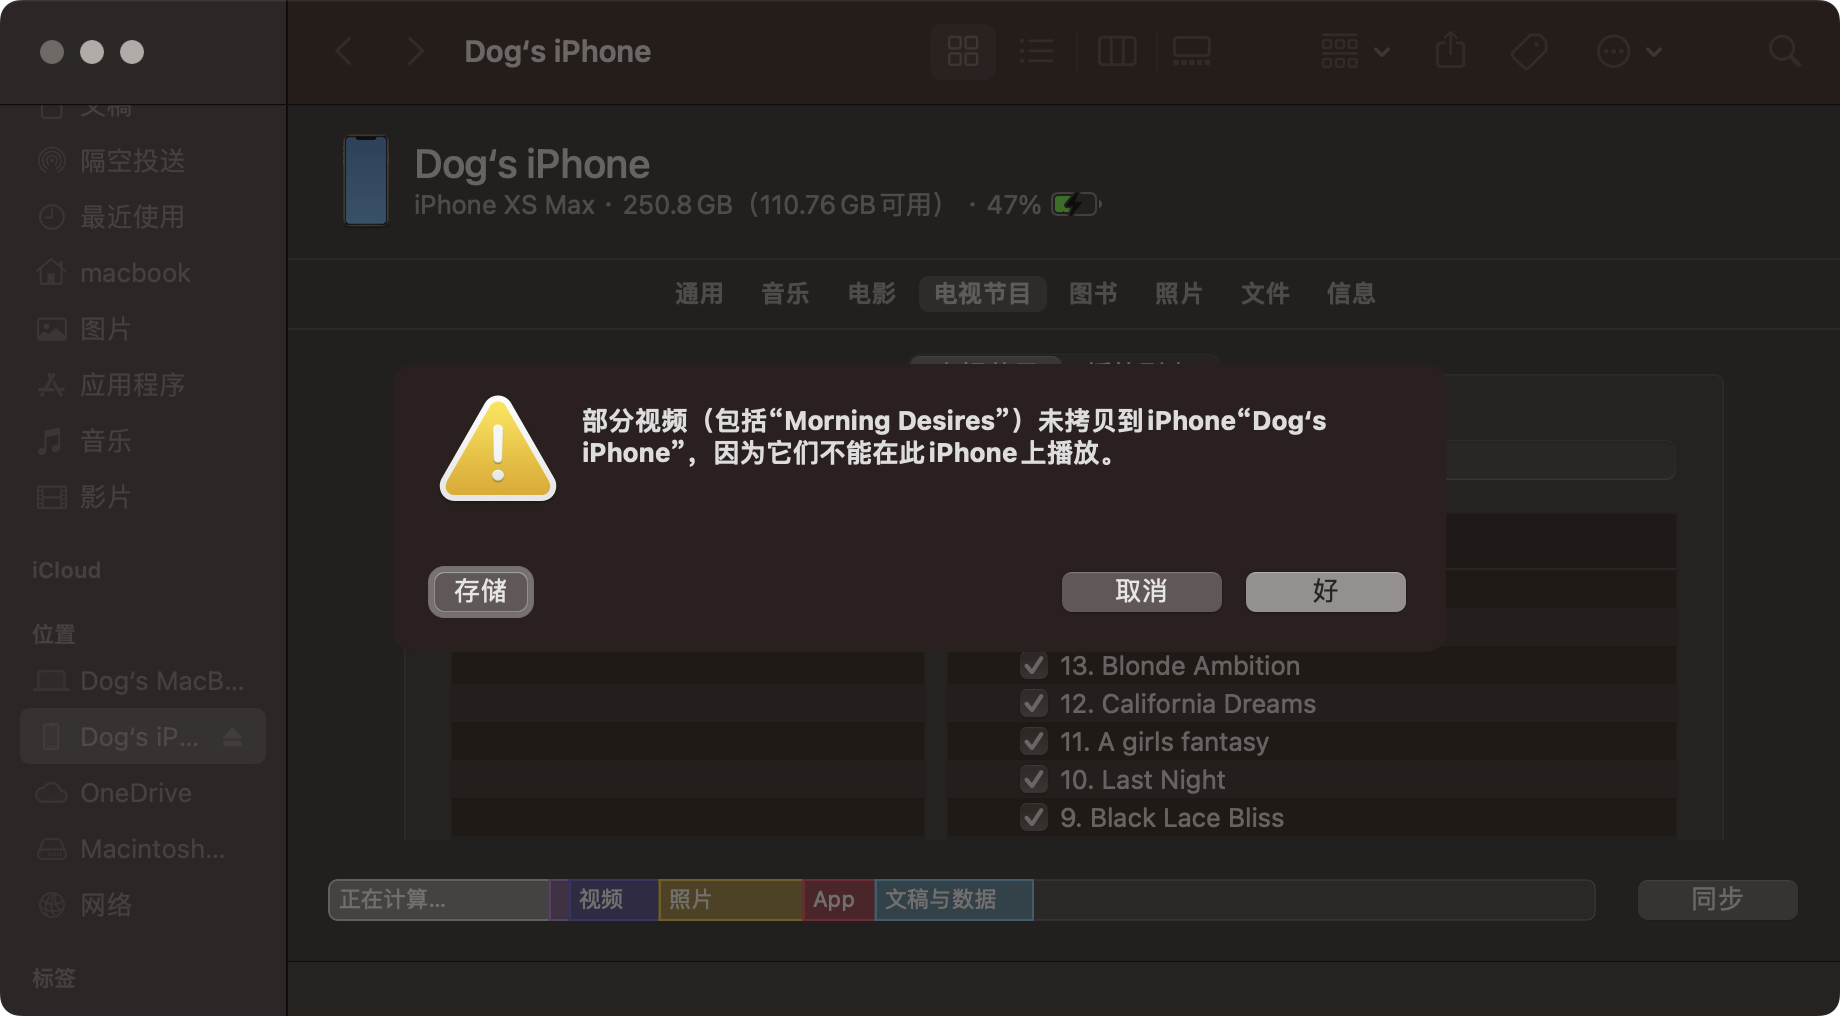
Task: Click the Share toolbar icon
Action: tap(1450, 51)
